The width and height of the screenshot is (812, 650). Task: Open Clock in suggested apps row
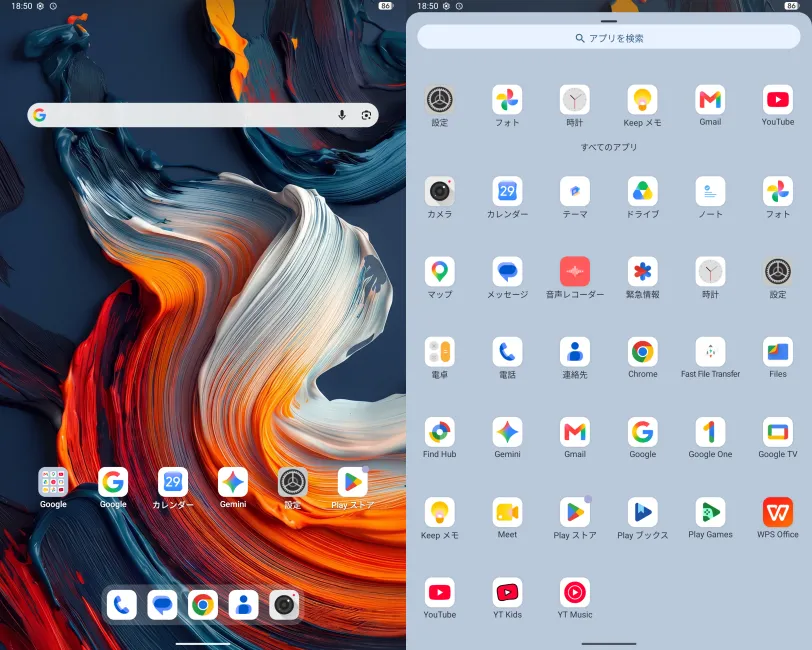(575, 99)
